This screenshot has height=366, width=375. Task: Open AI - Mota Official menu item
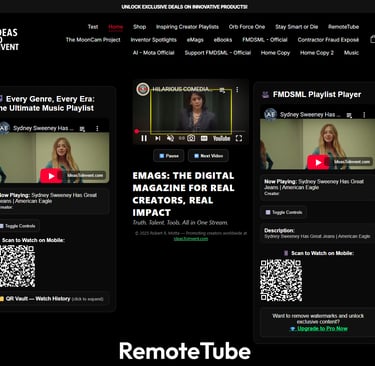click(154, 53)
